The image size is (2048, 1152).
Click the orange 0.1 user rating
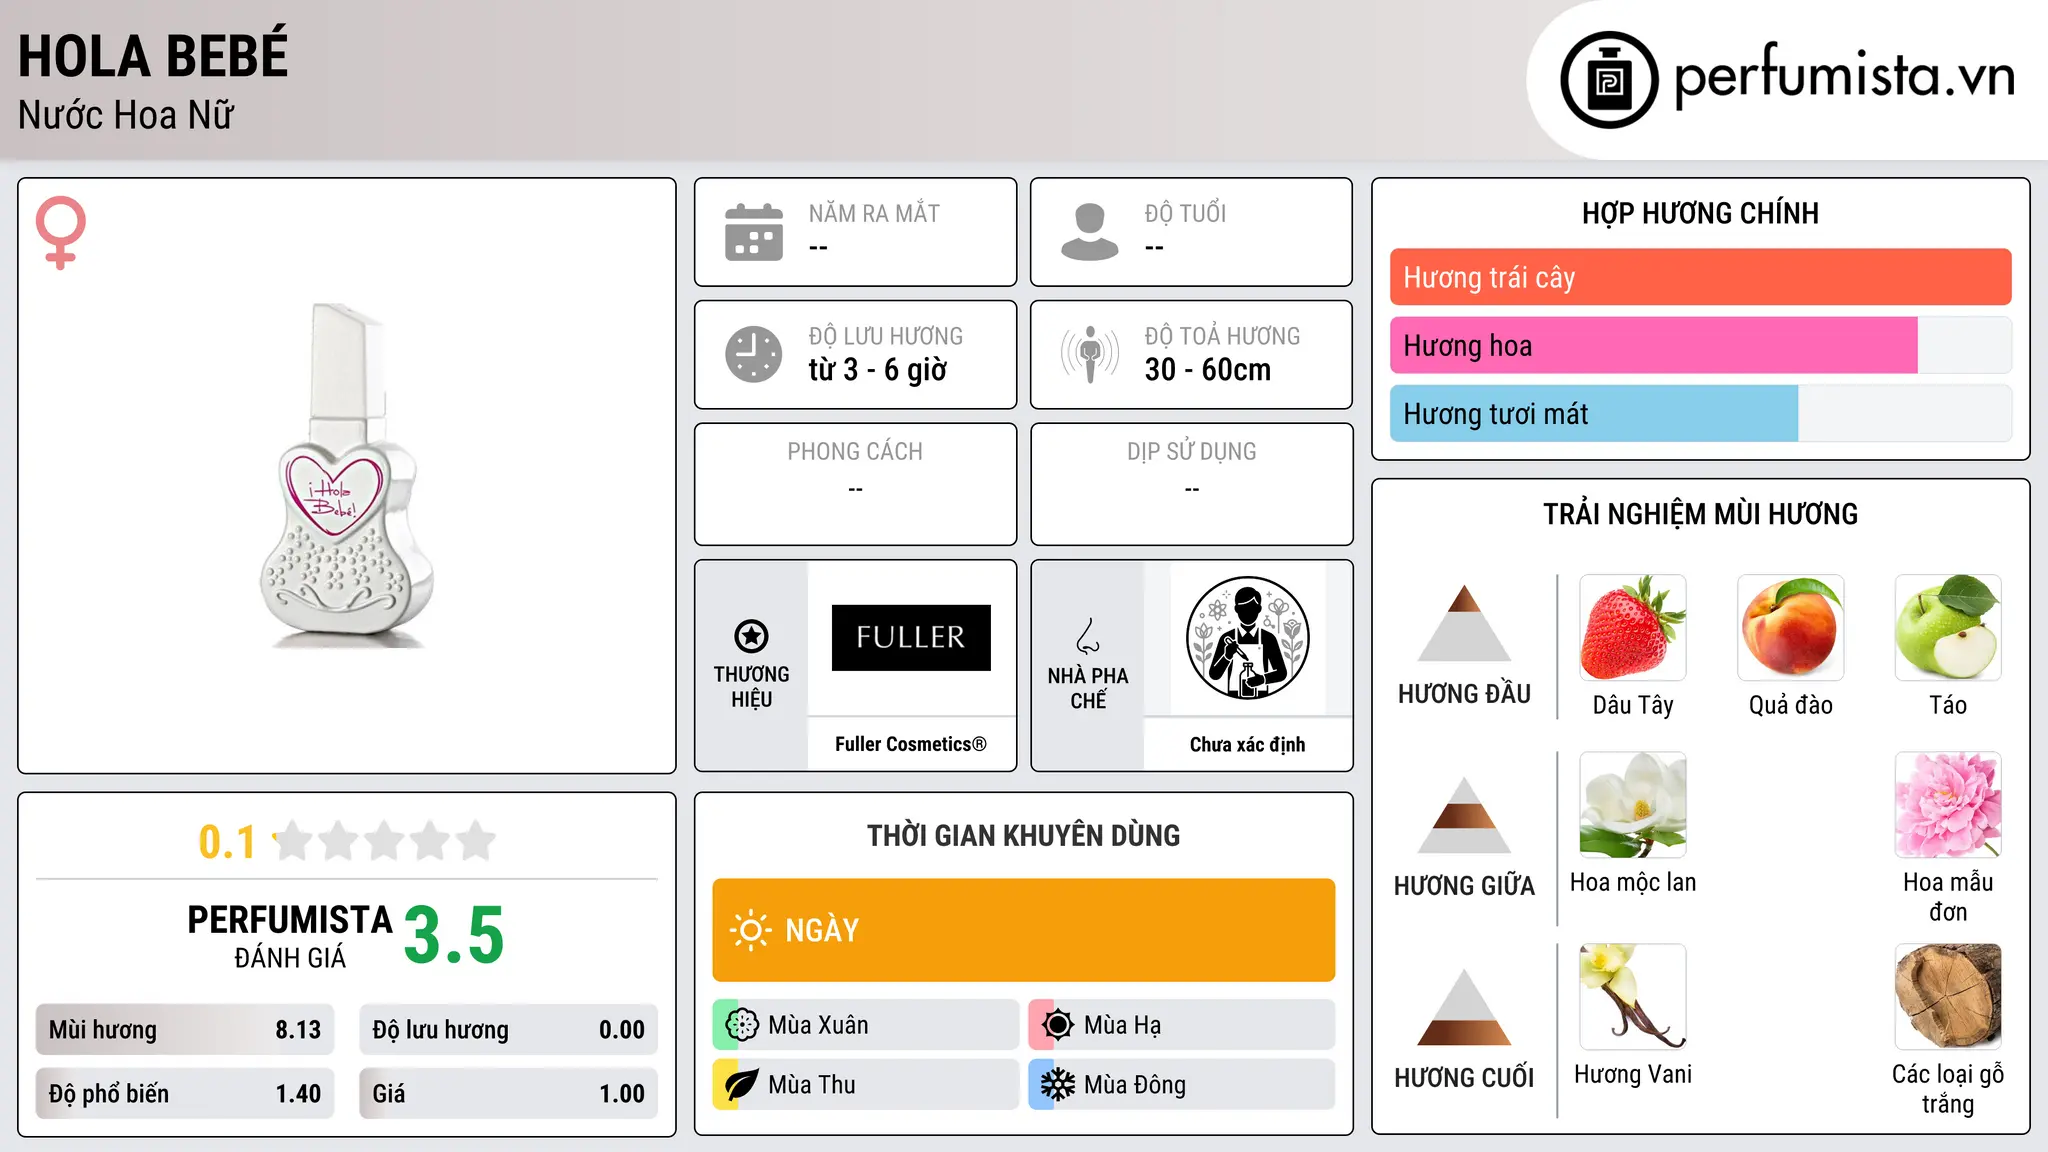tap(227, 841)
